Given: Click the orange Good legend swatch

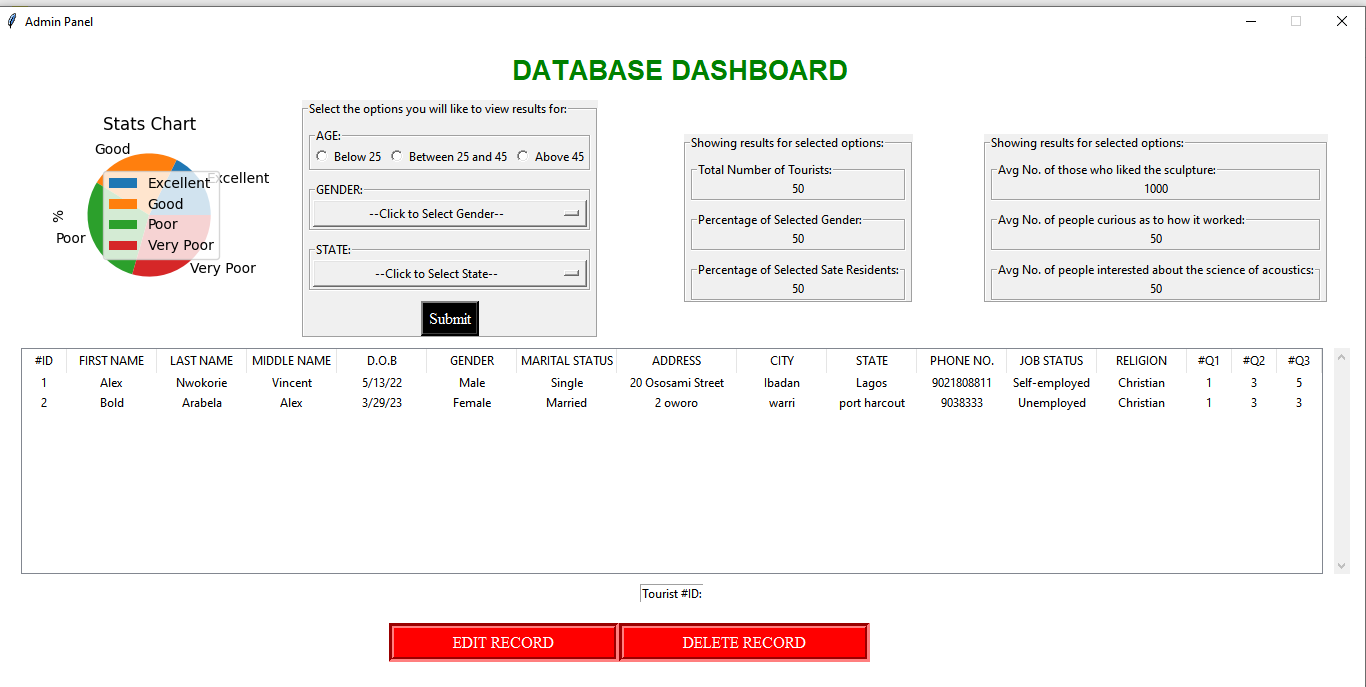Looking at the screenshot, I should (123, 204).
